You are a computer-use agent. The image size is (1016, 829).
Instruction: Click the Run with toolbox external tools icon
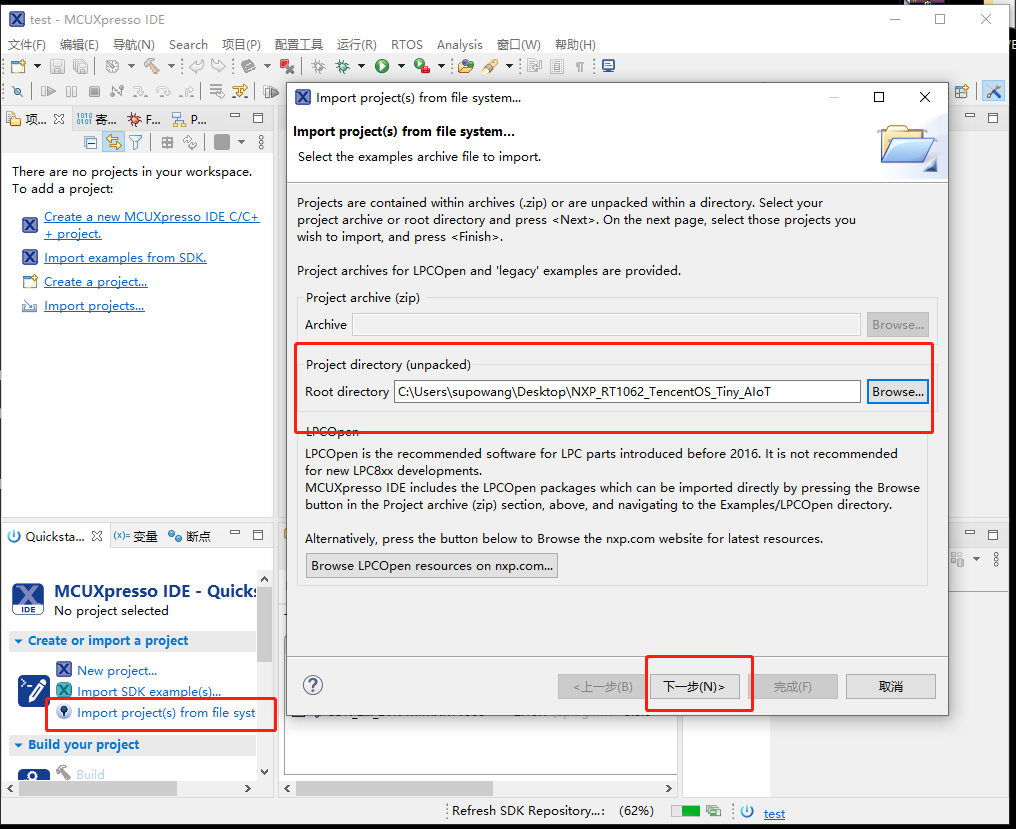coord(422,66)
